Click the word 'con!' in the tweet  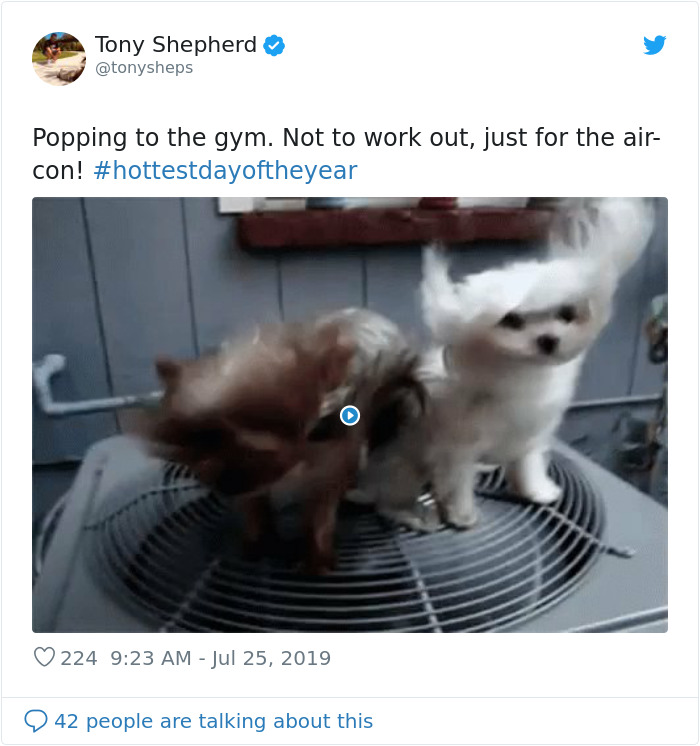[x=58, y=170]
